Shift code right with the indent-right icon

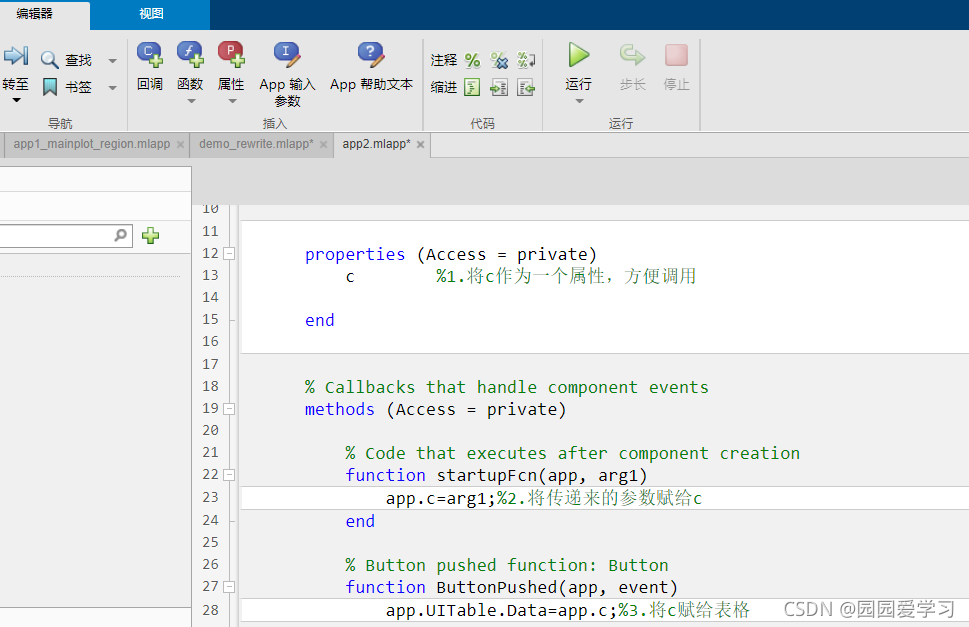pyautogui.click(x=498, y=87)
